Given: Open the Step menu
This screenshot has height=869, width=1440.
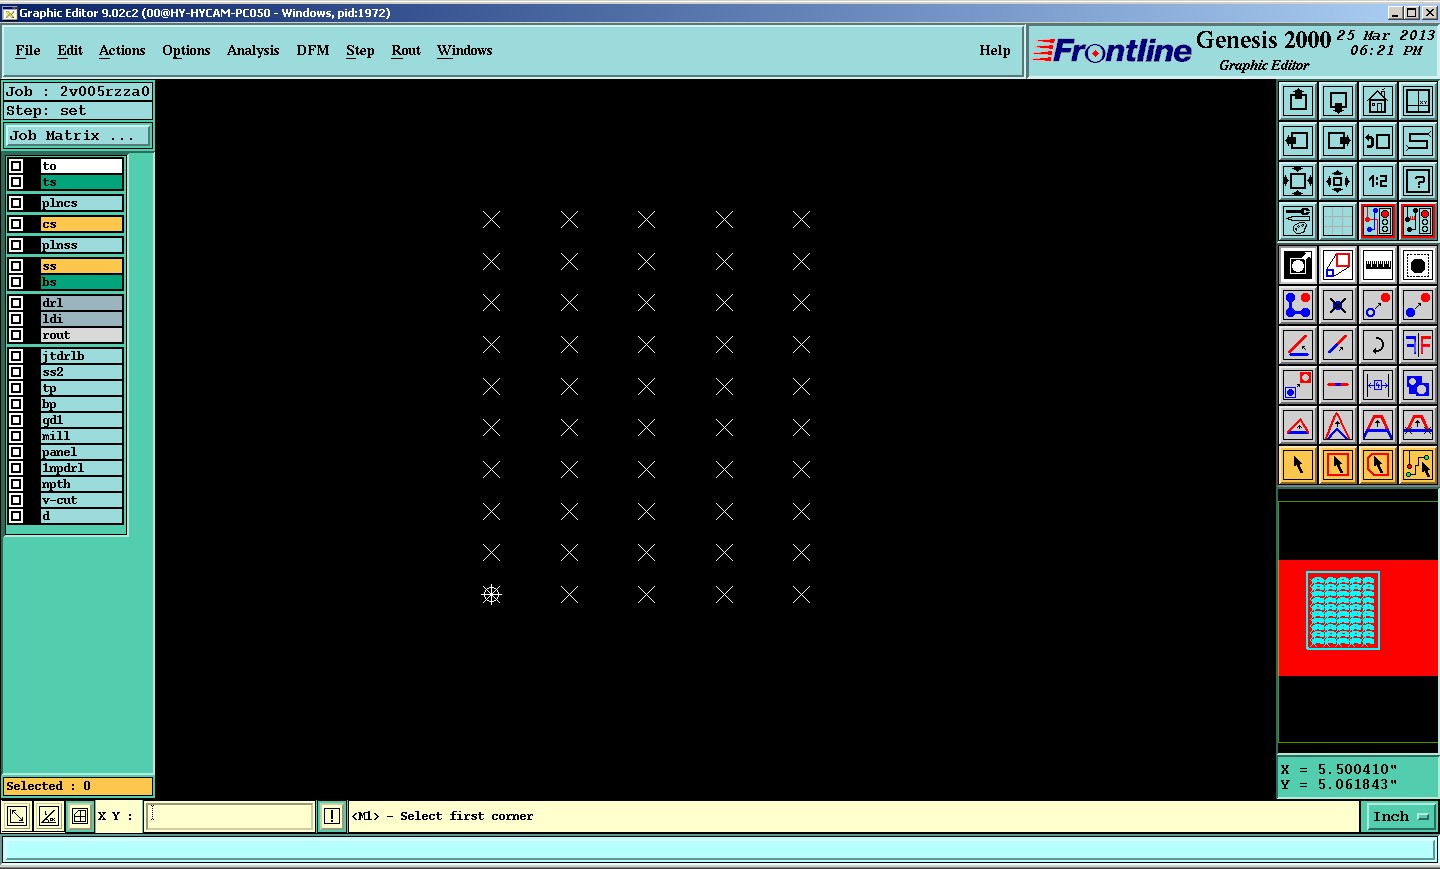Looking at the screenshot, I should [360, 50].
